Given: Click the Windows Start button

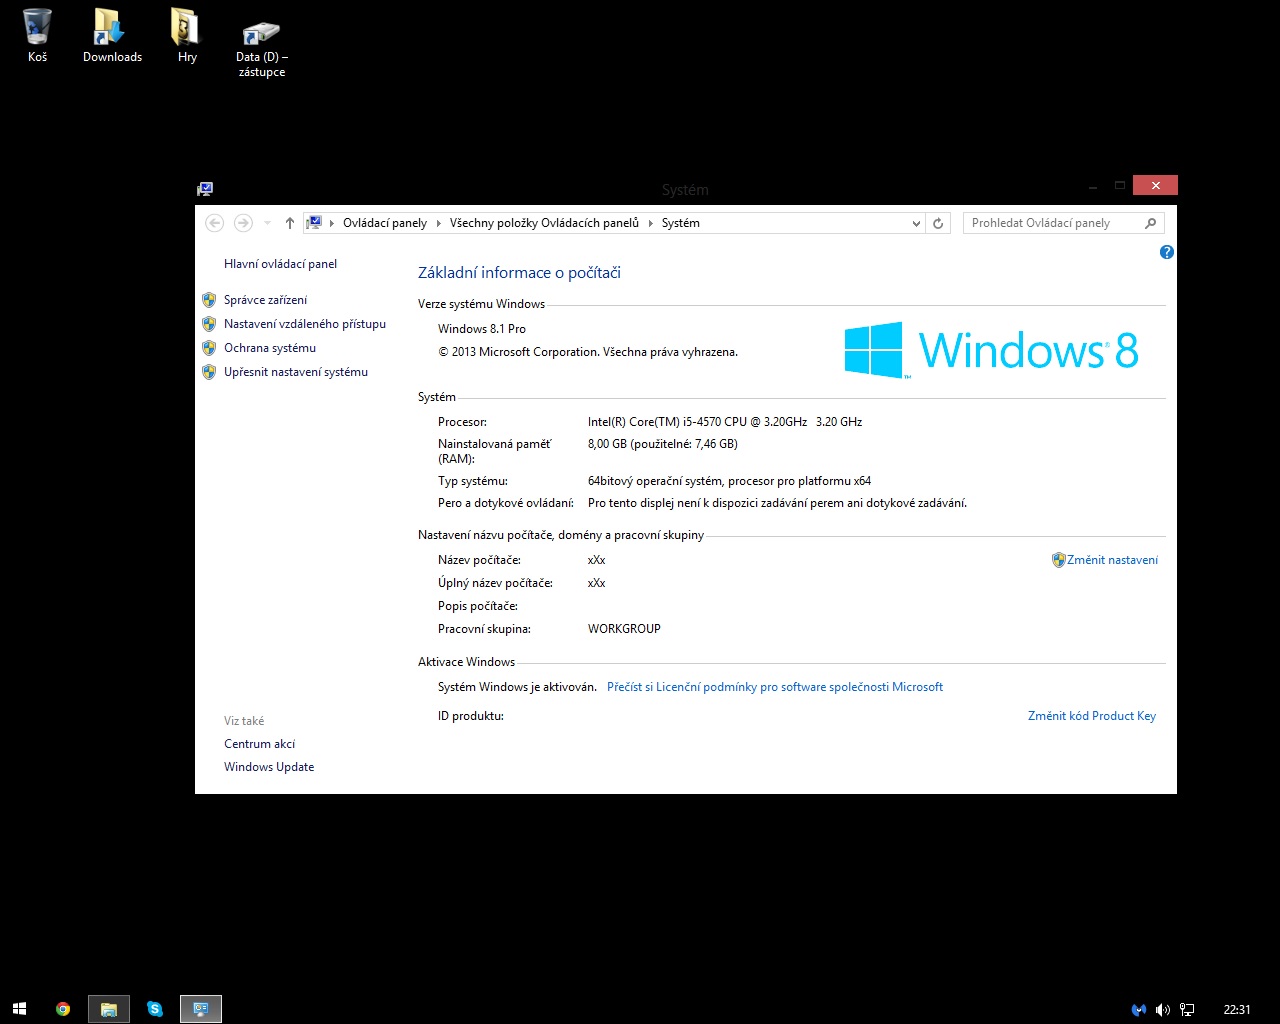Looking at the screenshot, I should click(19, 1009).
